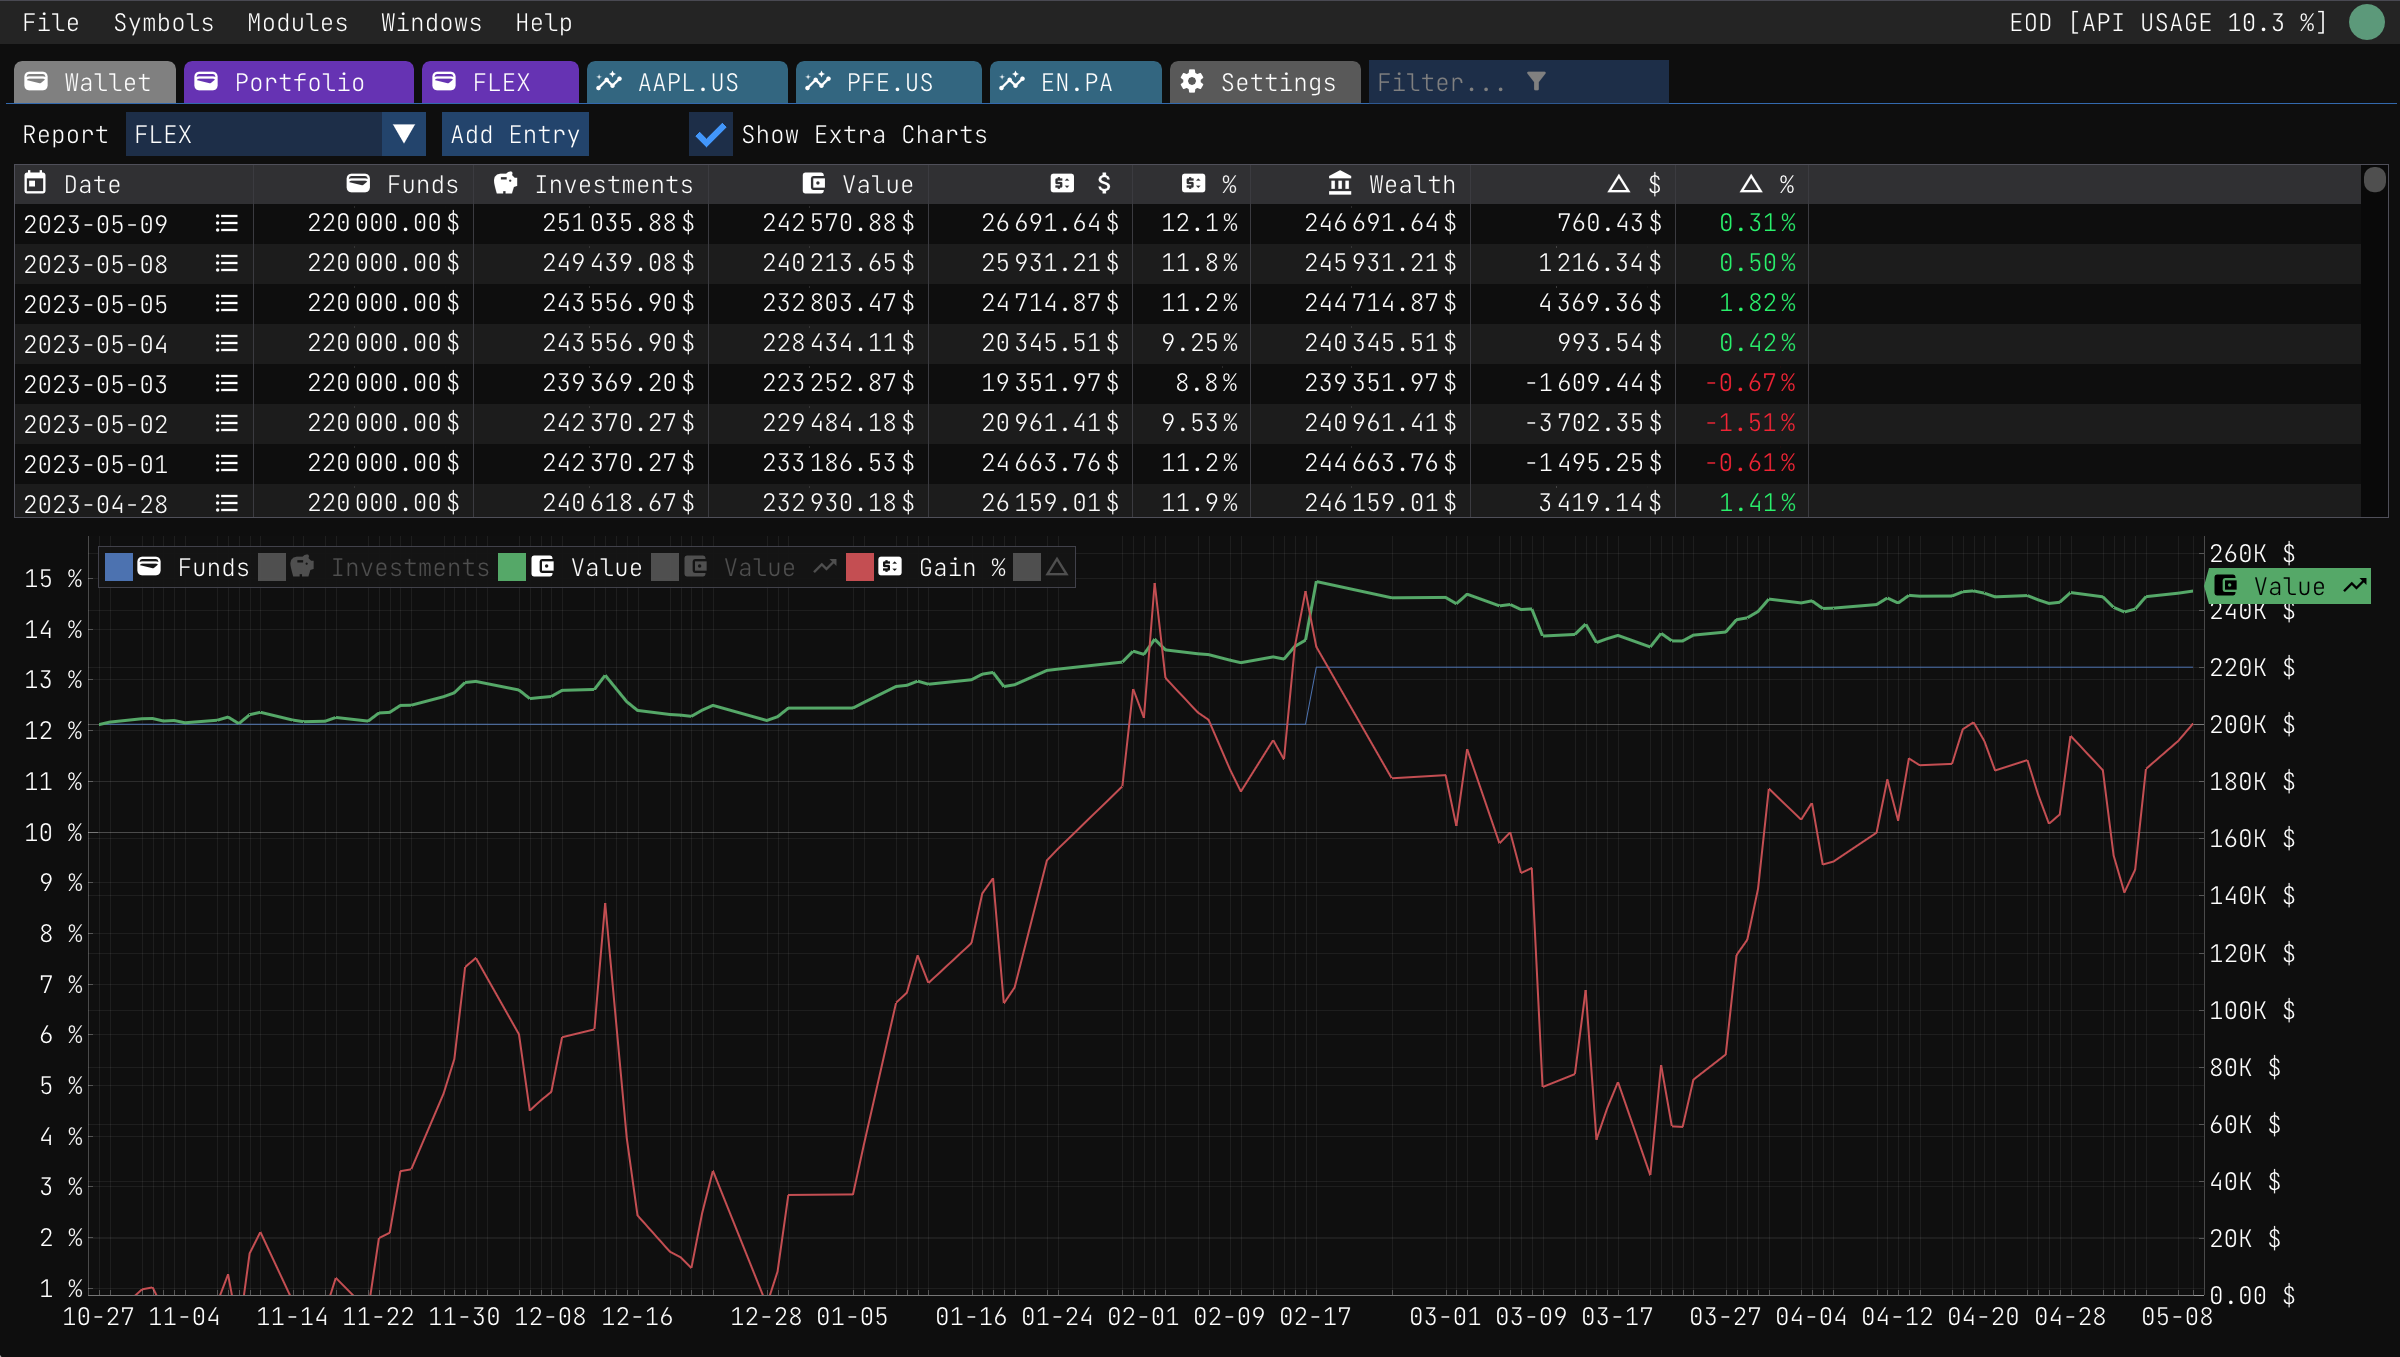
Task: Click the bank icon in Wealth header
Action: [x=1340, y=183]
